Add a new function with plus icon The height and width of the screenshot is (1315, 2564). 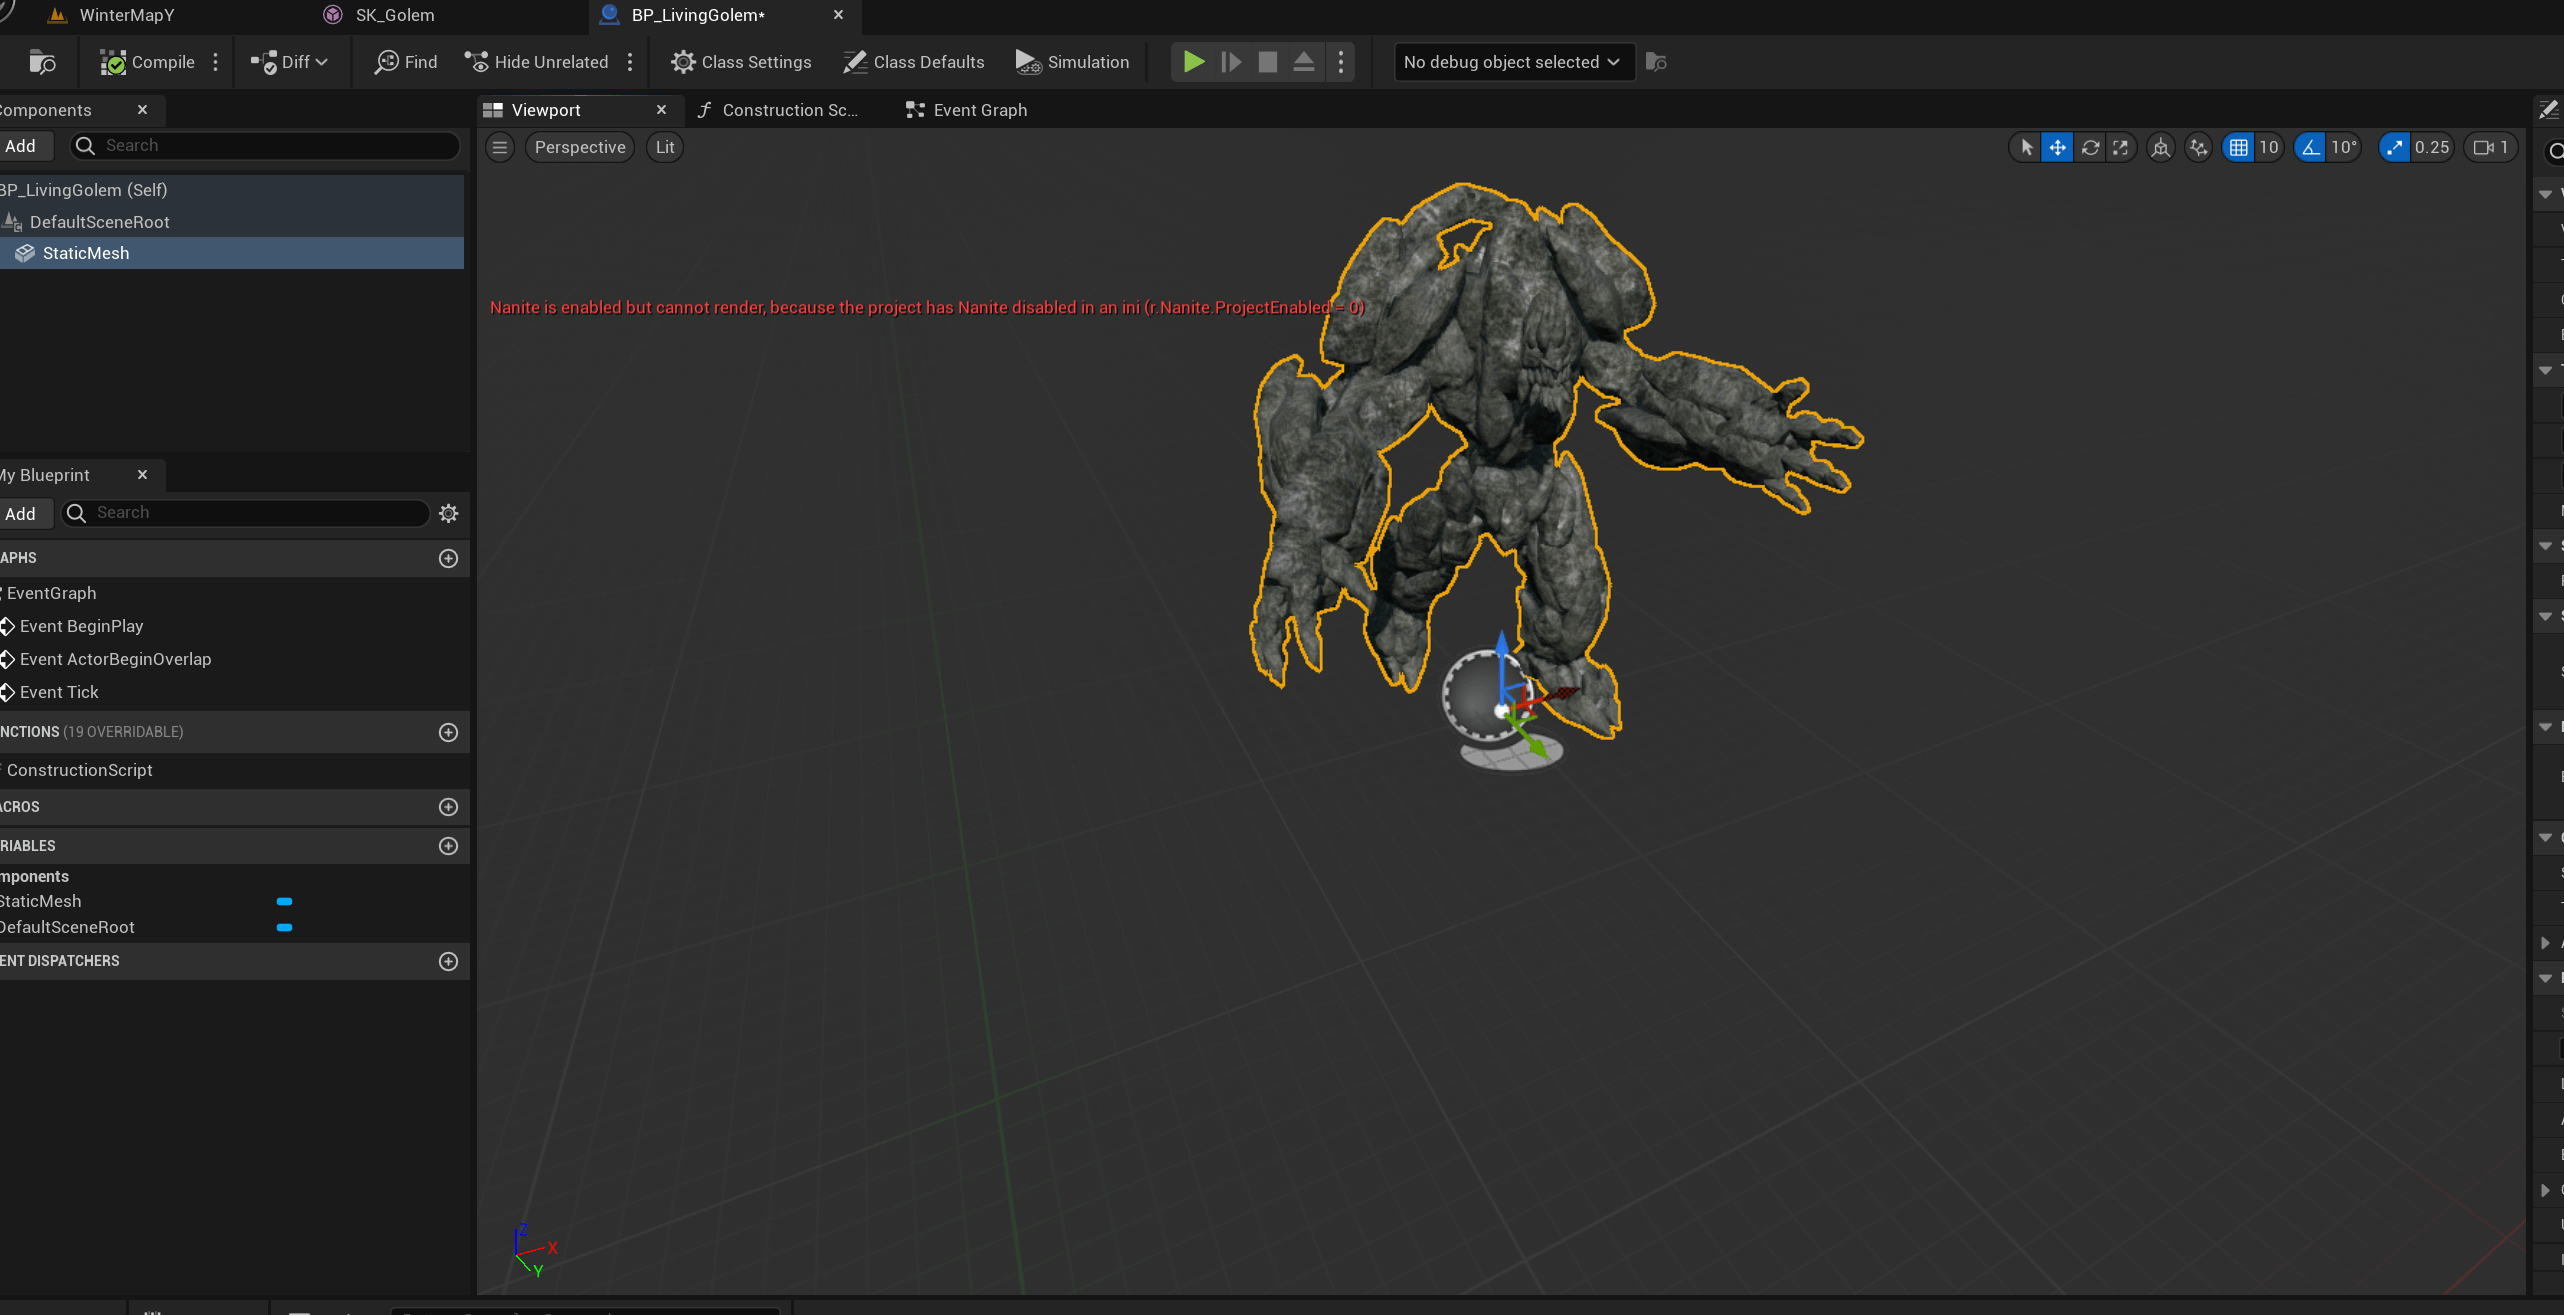coord(449,732)
